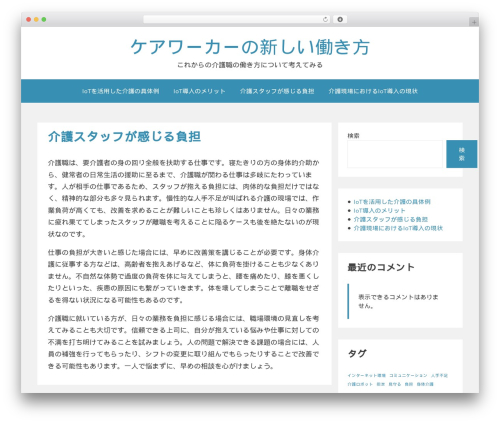The height and width of the screenshot is (423, 500).
Task: Open the site title ケアワーカーの新しい働き方
Action: [x=250, y=47]
